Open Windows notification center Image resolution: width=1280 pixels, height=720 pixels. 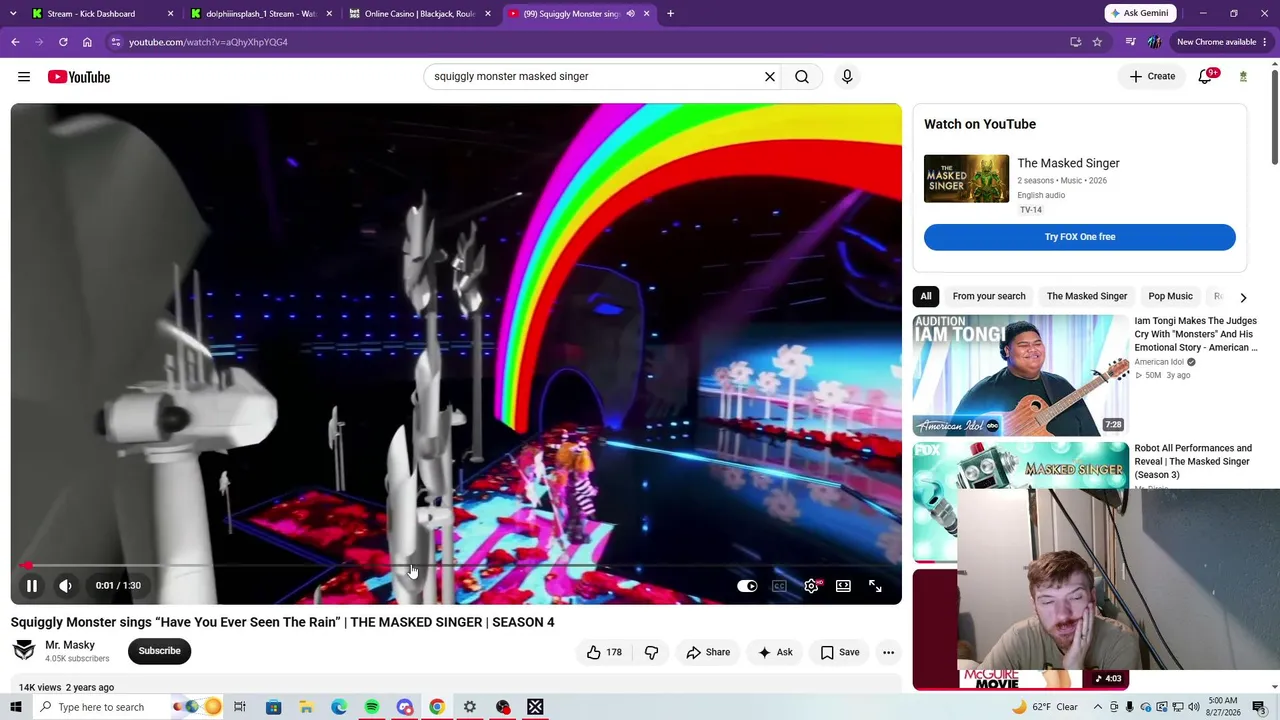pos(1259,707)
